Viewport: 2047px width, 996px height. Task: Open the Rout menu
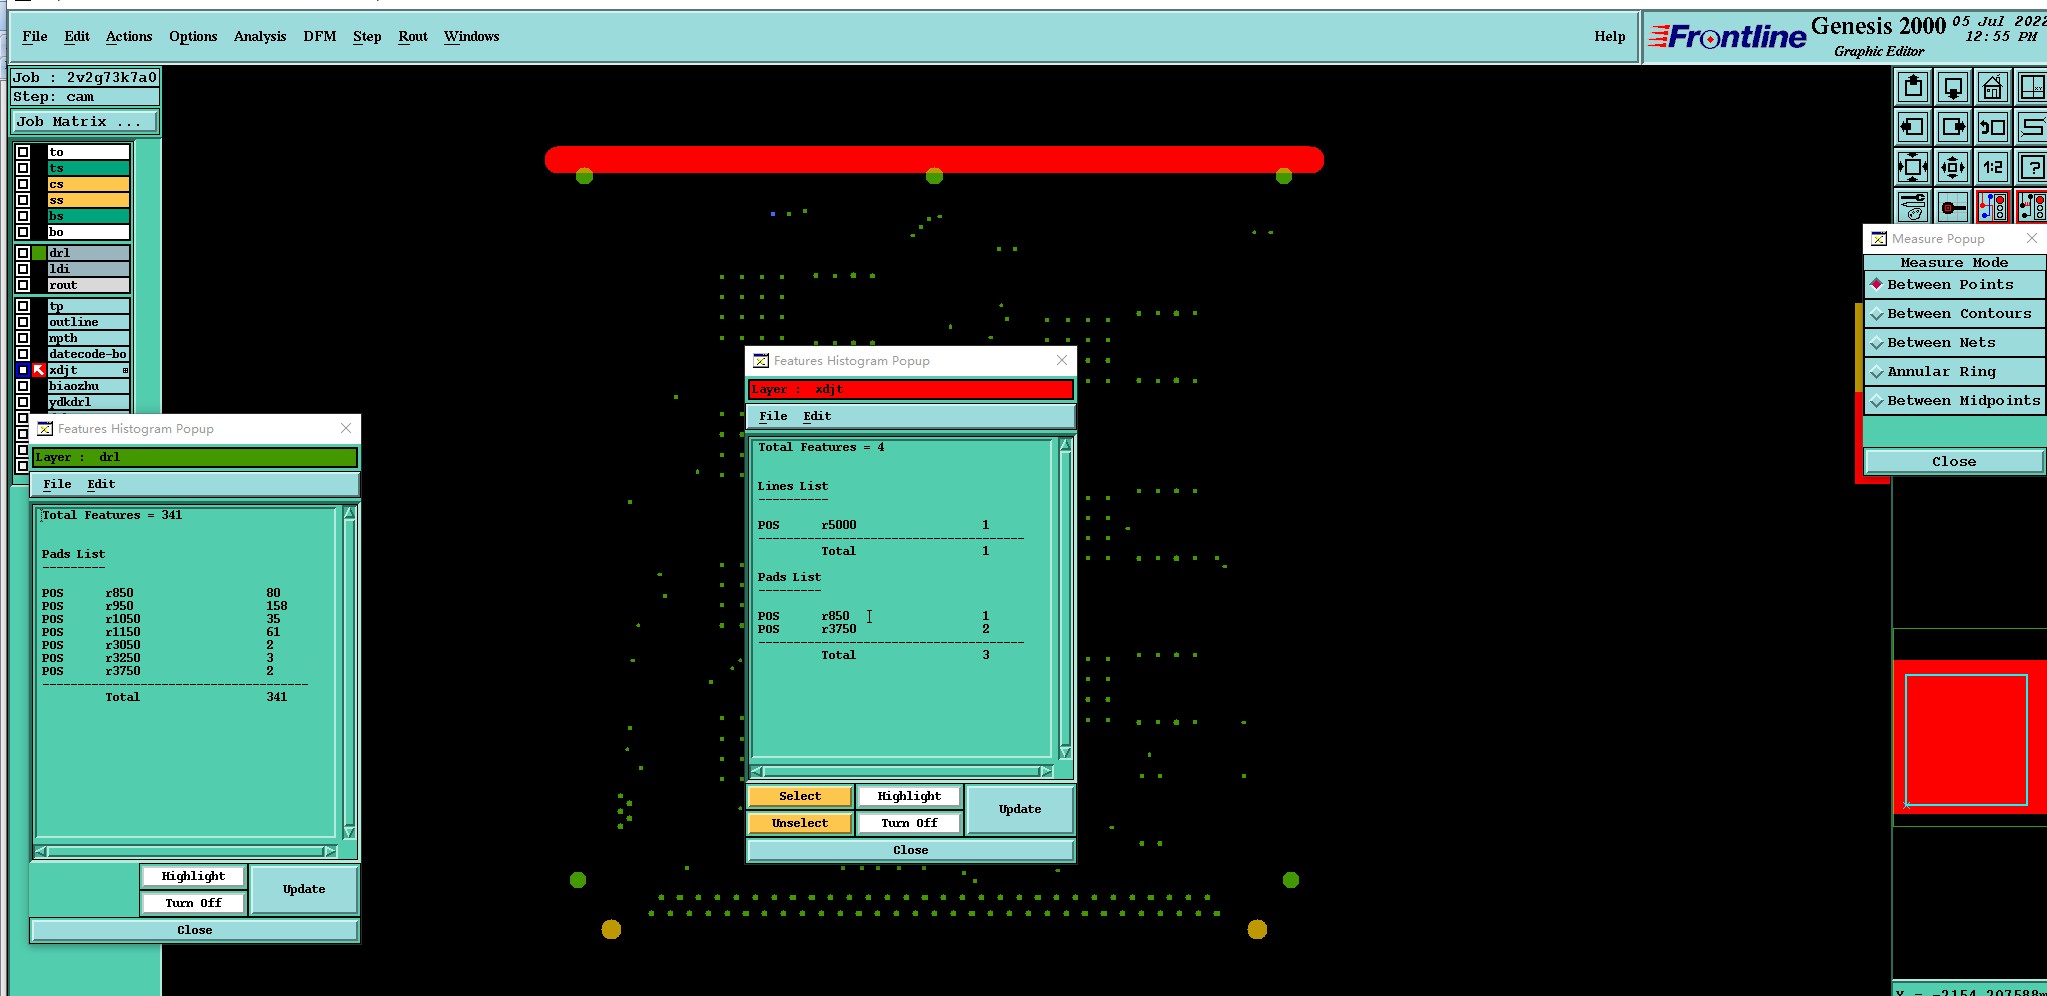coord(413,36)
